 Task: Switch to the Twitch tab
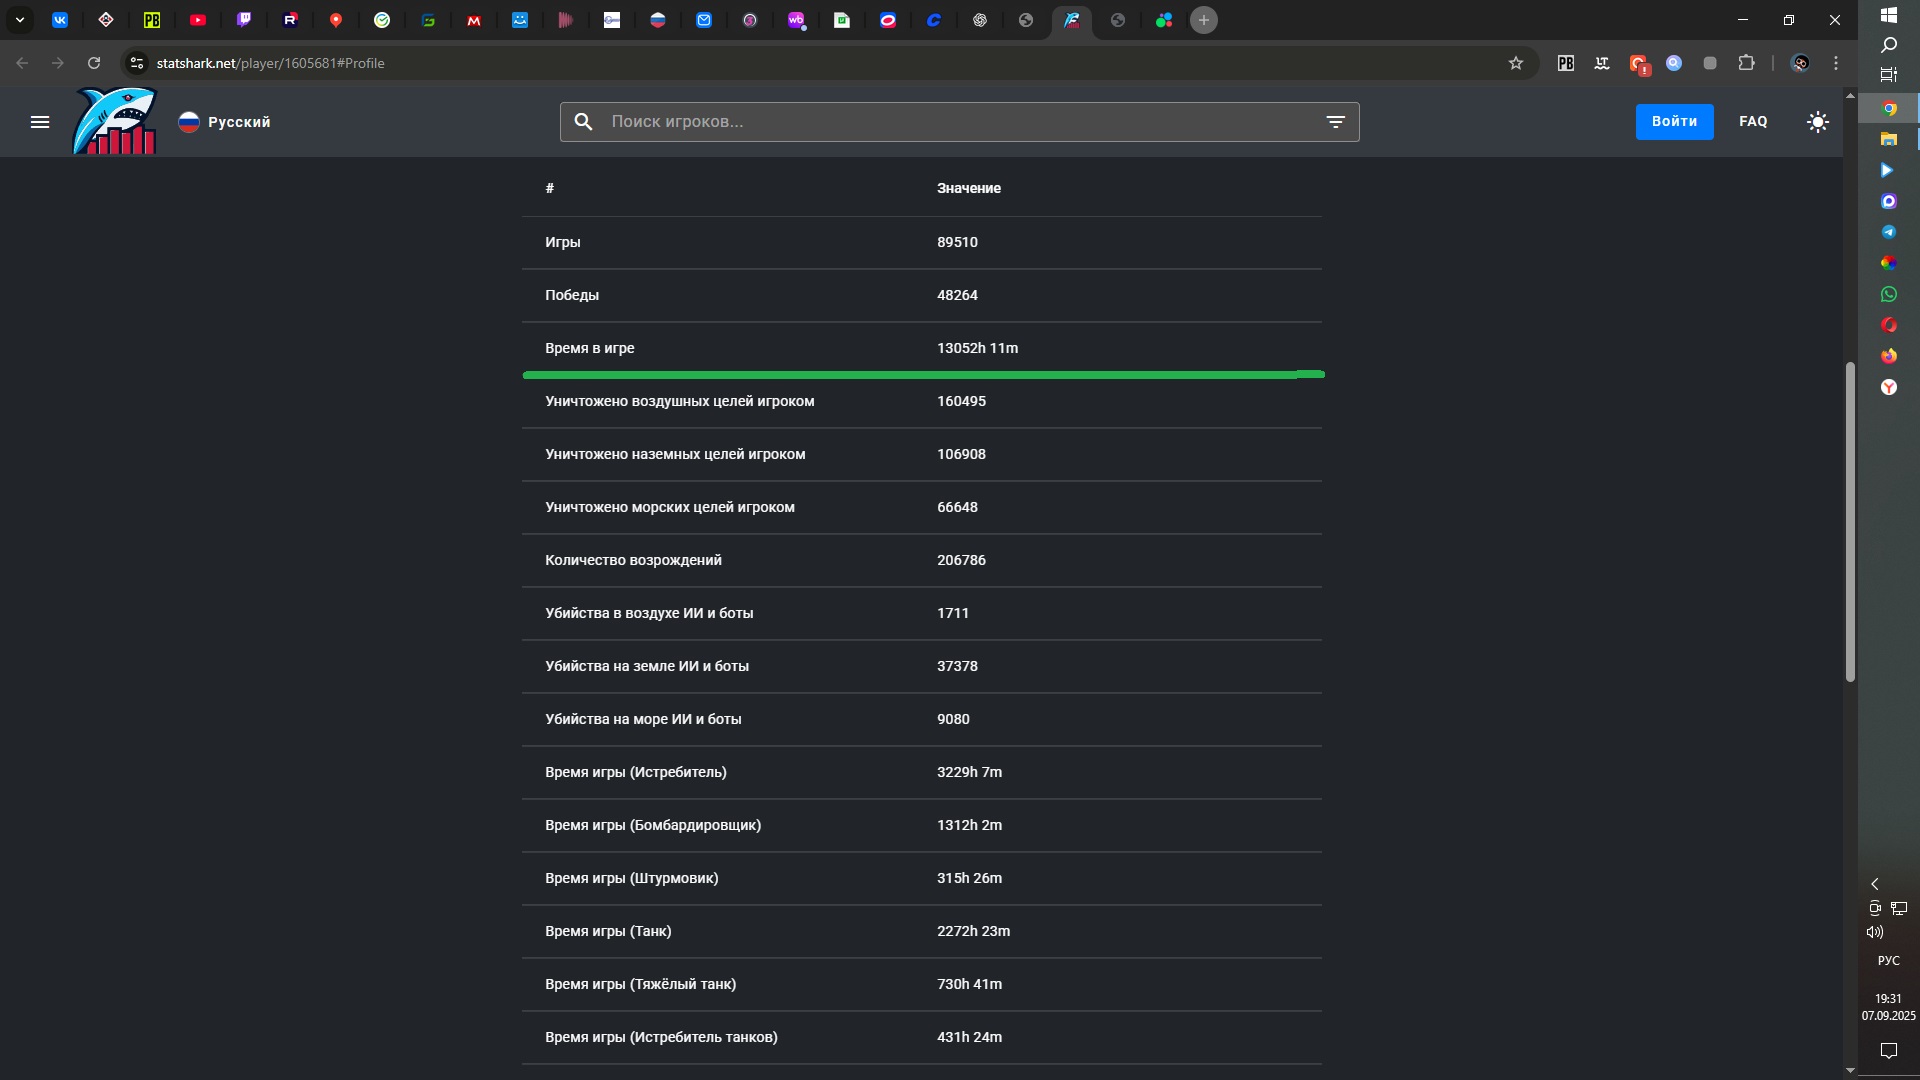pyautogui.click(x=244, y=20)
